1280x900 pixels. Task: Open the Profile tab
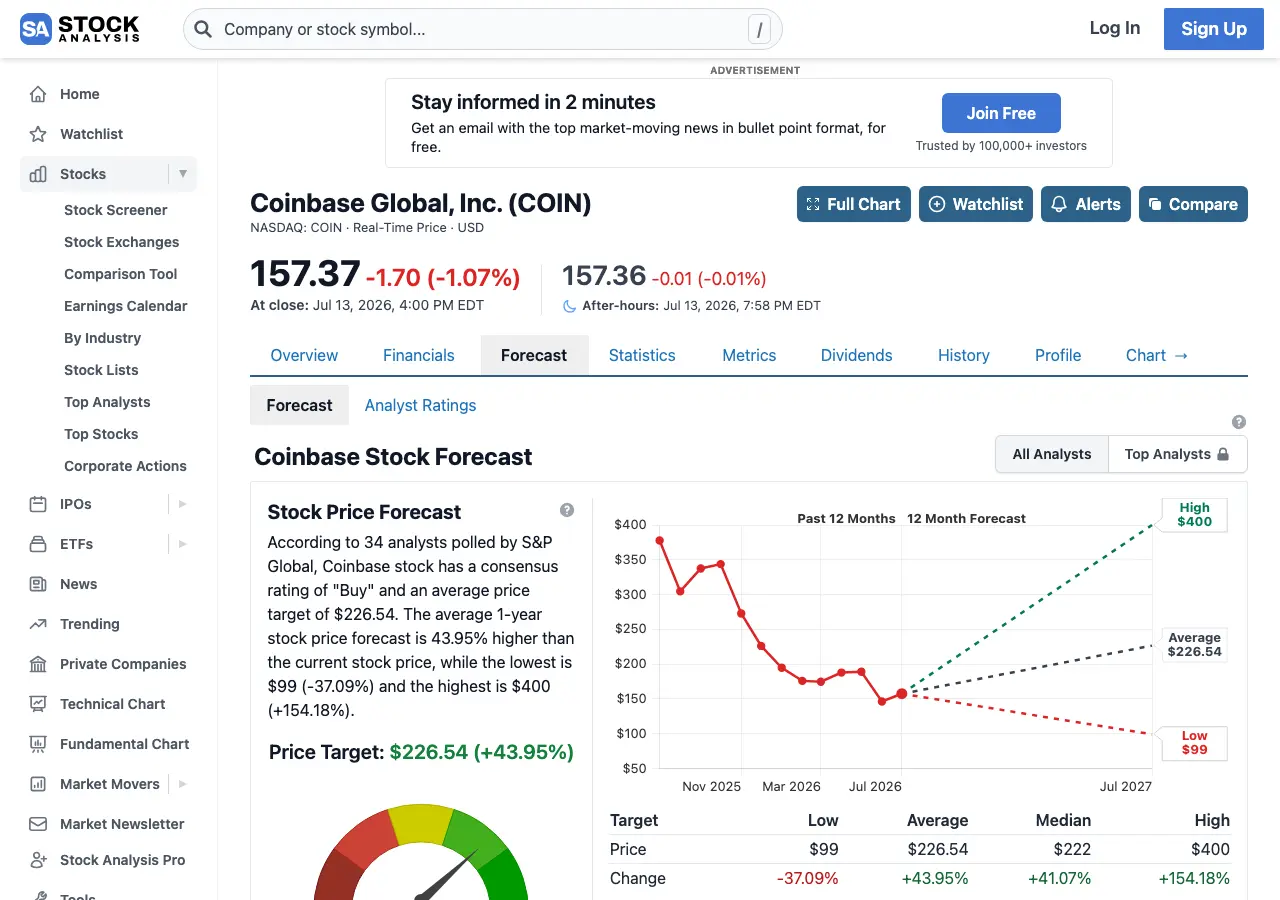coord(1058,355)
